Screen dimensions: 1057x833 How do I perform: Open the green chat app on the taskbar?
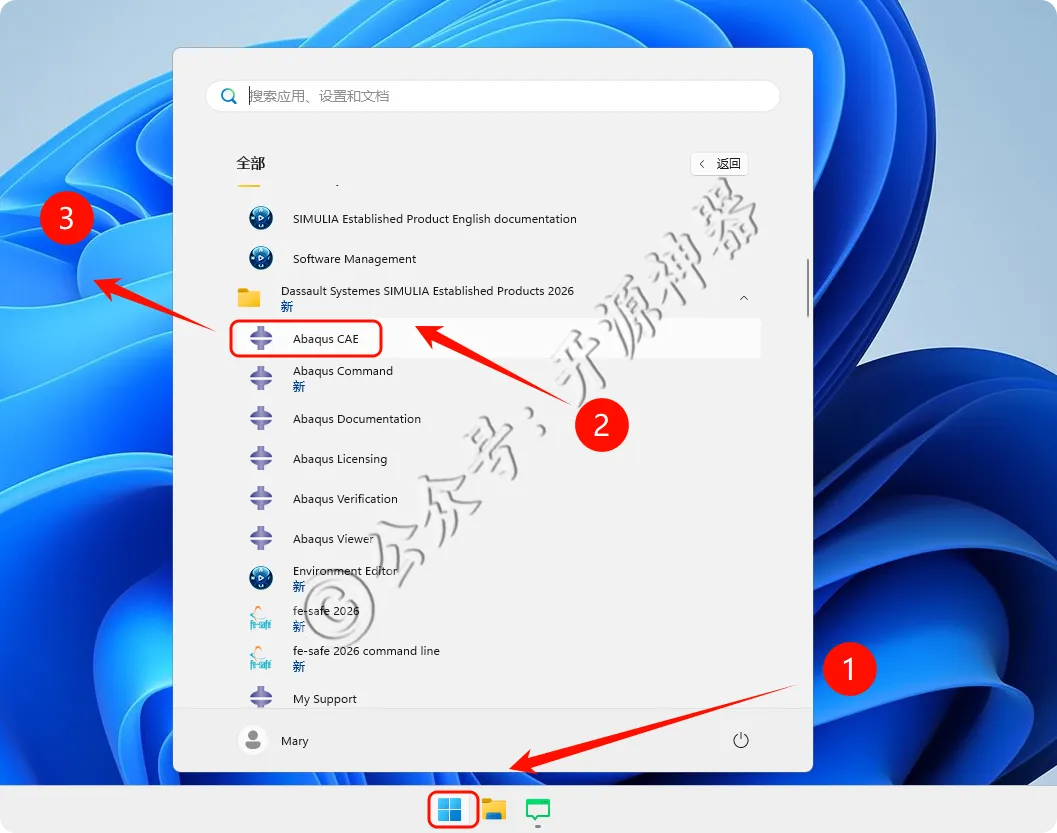[x=538, y=810]
